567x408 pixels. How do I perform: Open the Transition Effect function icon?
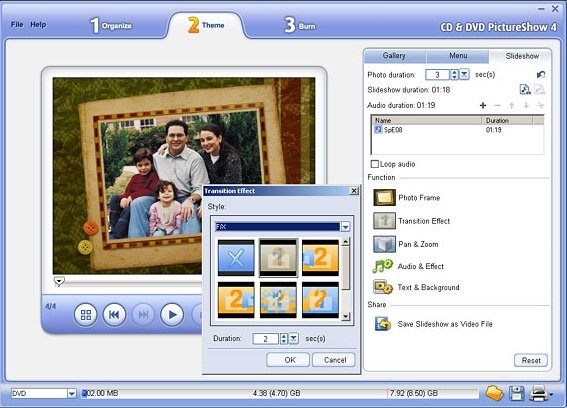tap(384, 221)
